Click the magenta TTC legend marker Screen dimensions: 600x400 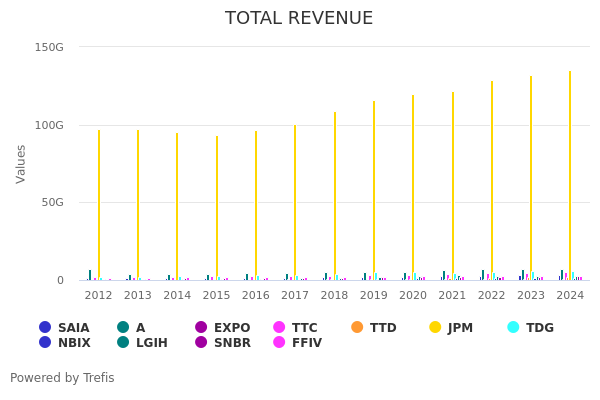click(279, 328)
